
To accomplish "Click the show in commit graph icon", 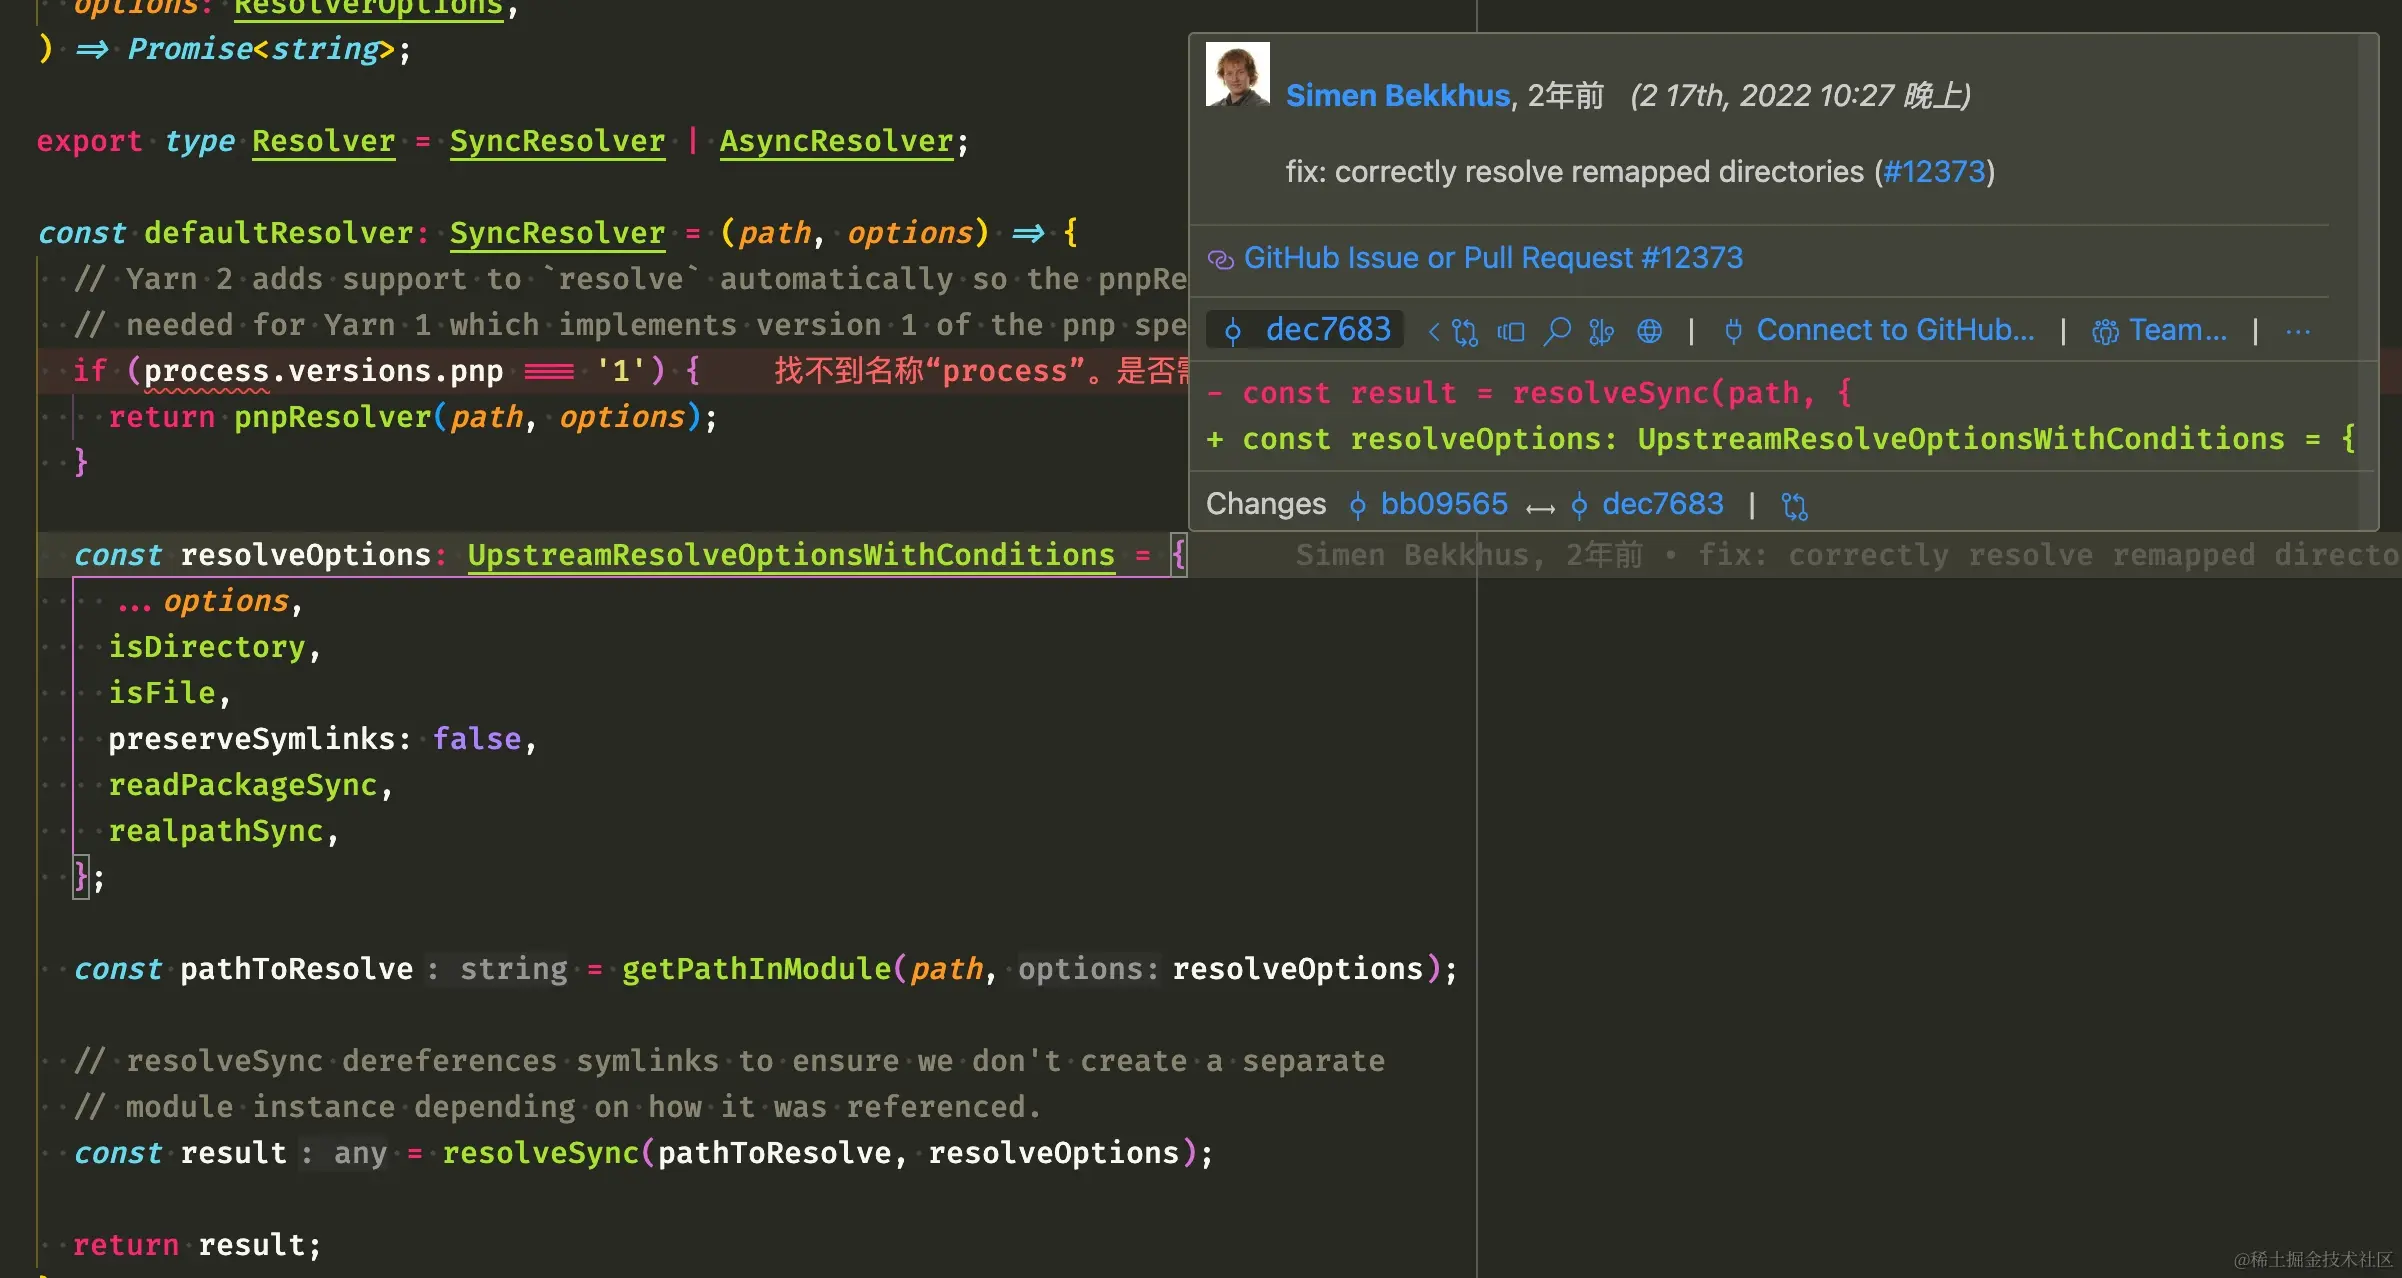I will coord(1602,331).
